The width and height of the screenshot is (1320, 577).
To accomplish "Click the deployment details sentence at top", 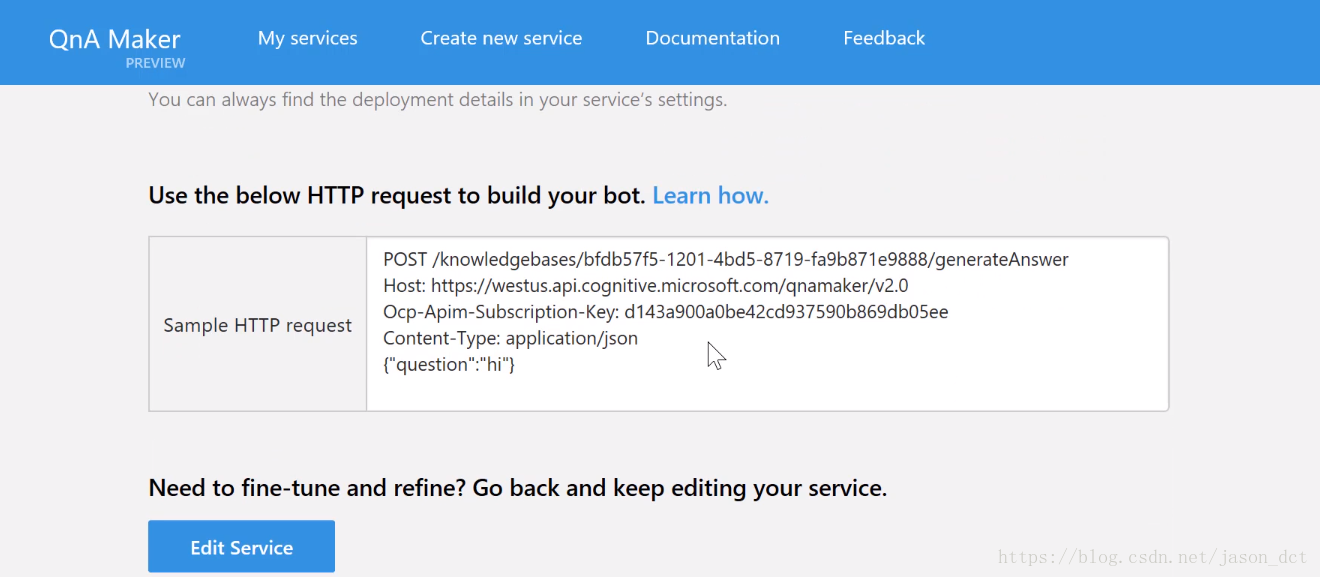I will pyautogui.click(x=437, y=100).
